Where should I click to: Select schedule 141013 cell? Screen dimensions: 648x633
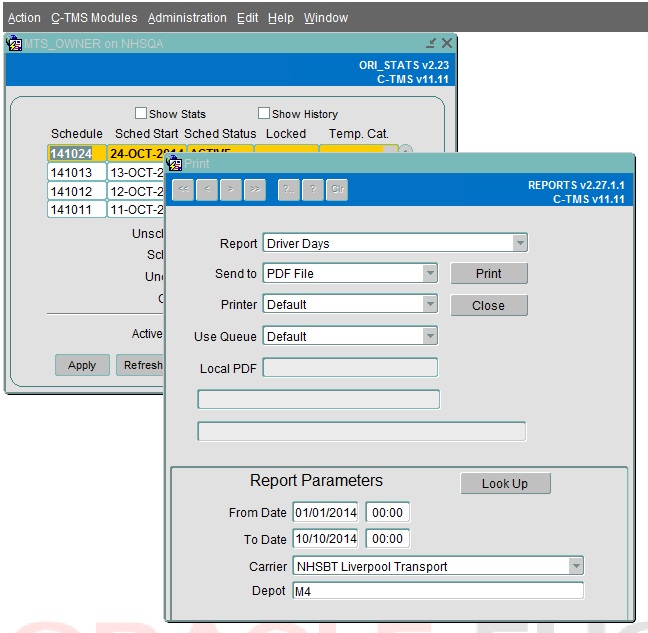(x=76, y=172)
